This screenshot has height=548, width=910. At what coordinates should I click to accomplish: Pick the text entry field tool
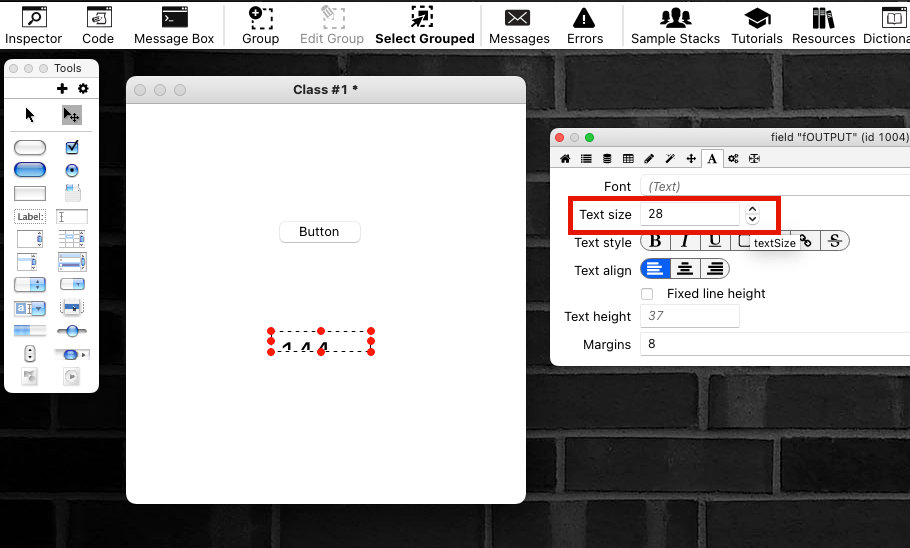coord(72,217)
